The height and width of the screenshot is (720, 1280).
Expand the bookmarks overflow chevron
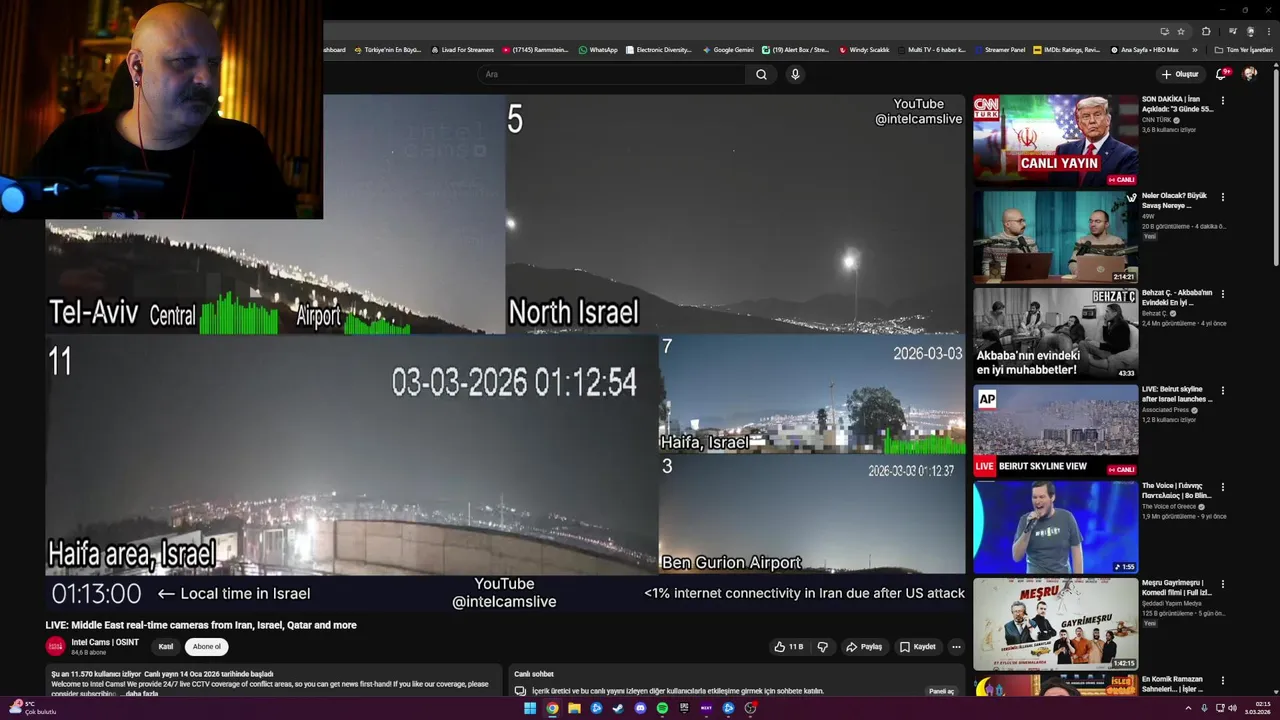click(1195, 49)
